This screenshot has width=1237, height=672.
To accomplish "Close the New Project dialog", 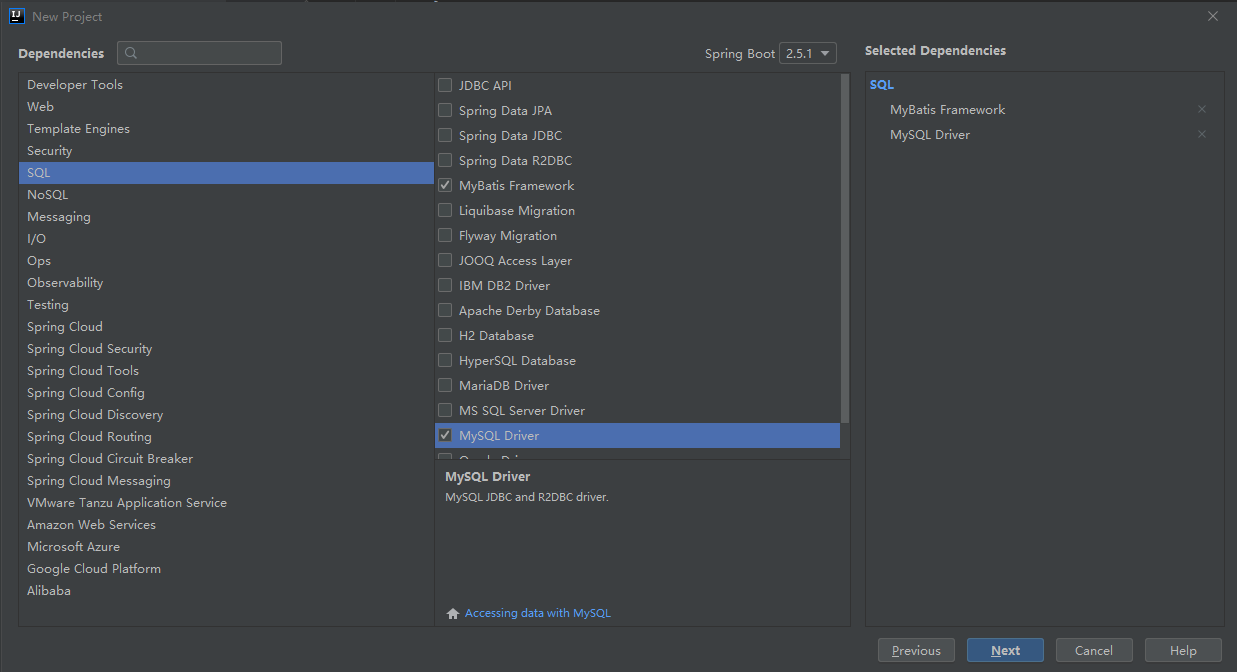I will pyautogui.click(x=1213, y=16).
